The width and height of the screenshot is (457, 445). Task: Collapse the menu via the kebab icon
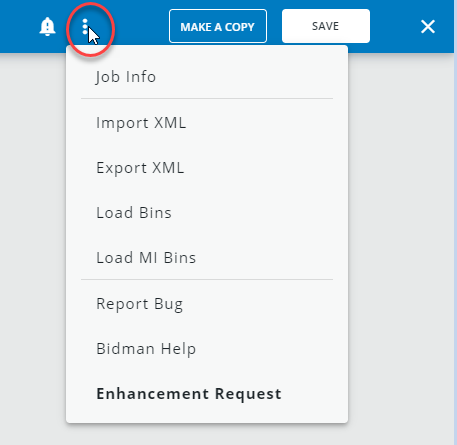[85, 26]
